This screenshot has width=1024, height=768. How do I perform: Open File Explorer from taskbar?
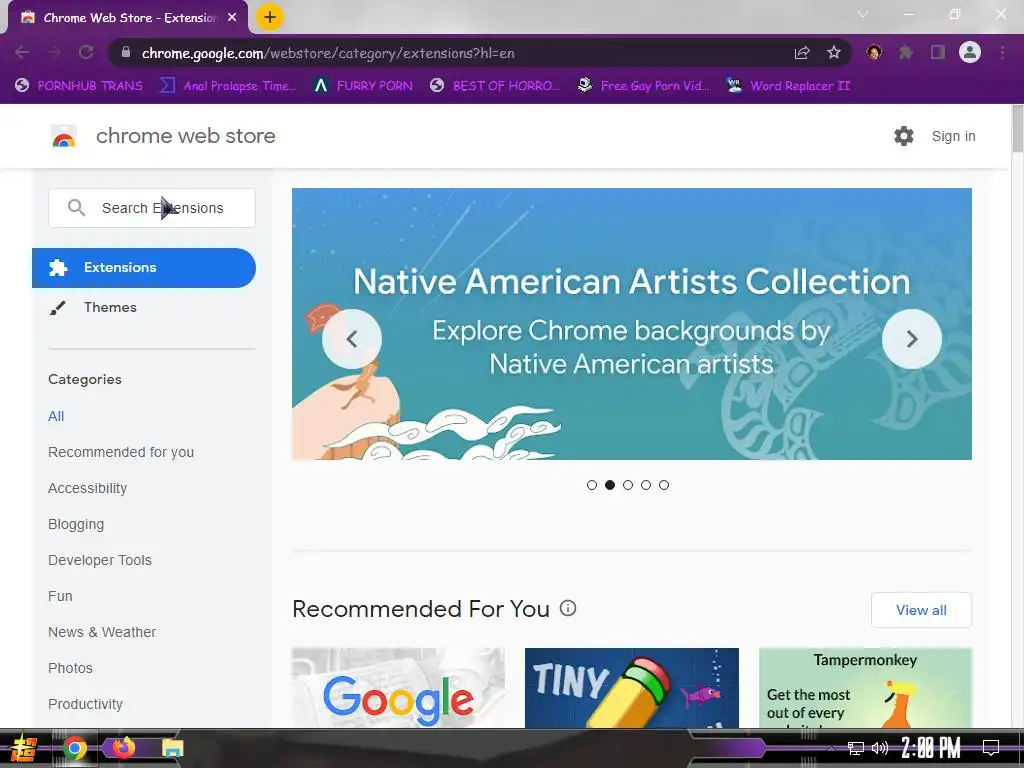click(172, 748)
